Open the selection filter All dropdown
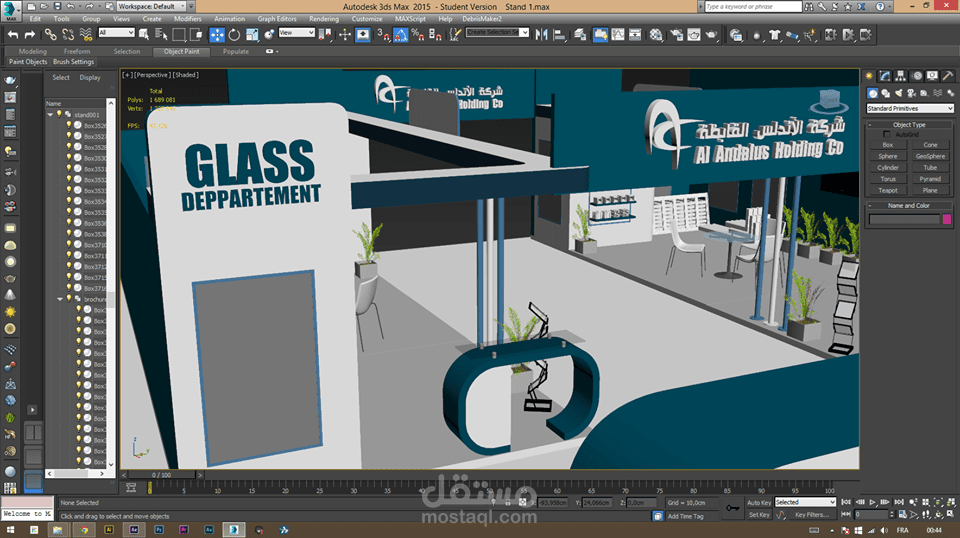 pyautogui.click(x=116, y=32)
